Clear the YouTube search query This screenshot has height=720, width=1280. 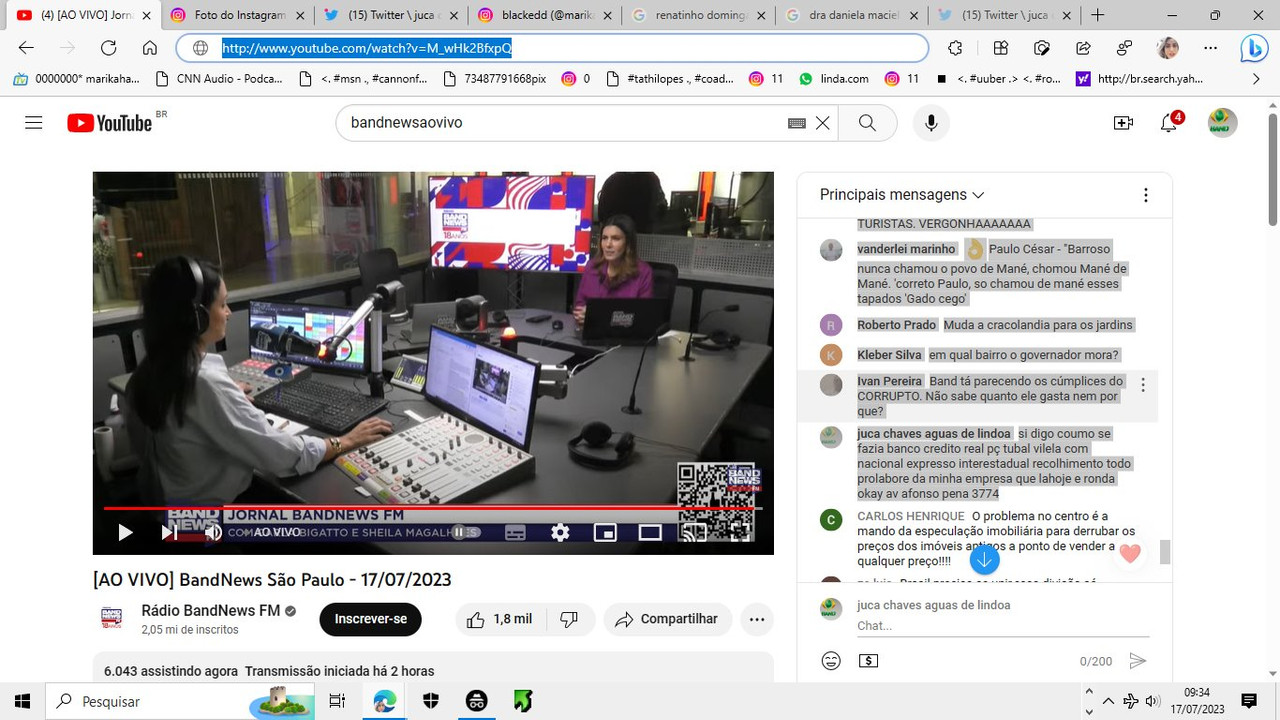822,123
